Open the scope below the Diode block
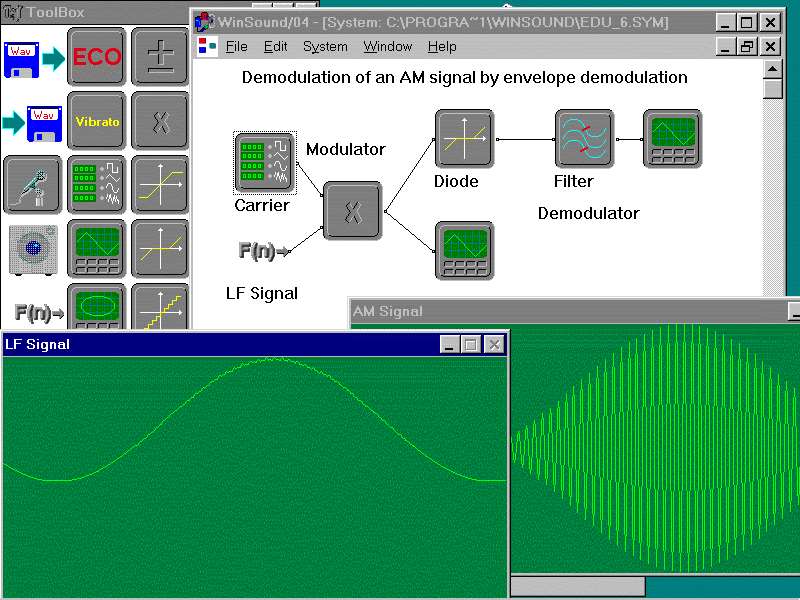The image size is (800, 600). tap(464, 251)
